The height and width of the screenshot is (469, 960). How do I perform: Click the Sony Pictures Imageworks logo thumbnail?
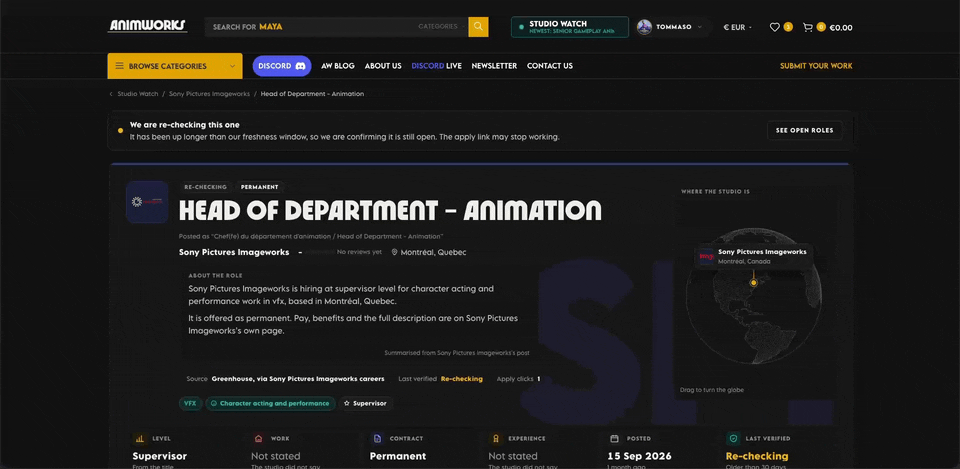(147, 202)
